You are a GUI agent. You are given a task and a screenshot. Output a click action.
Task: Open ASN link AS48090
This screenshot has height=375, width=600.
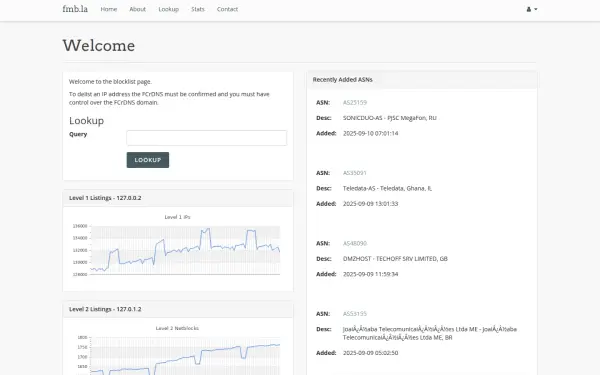[355, 243]
